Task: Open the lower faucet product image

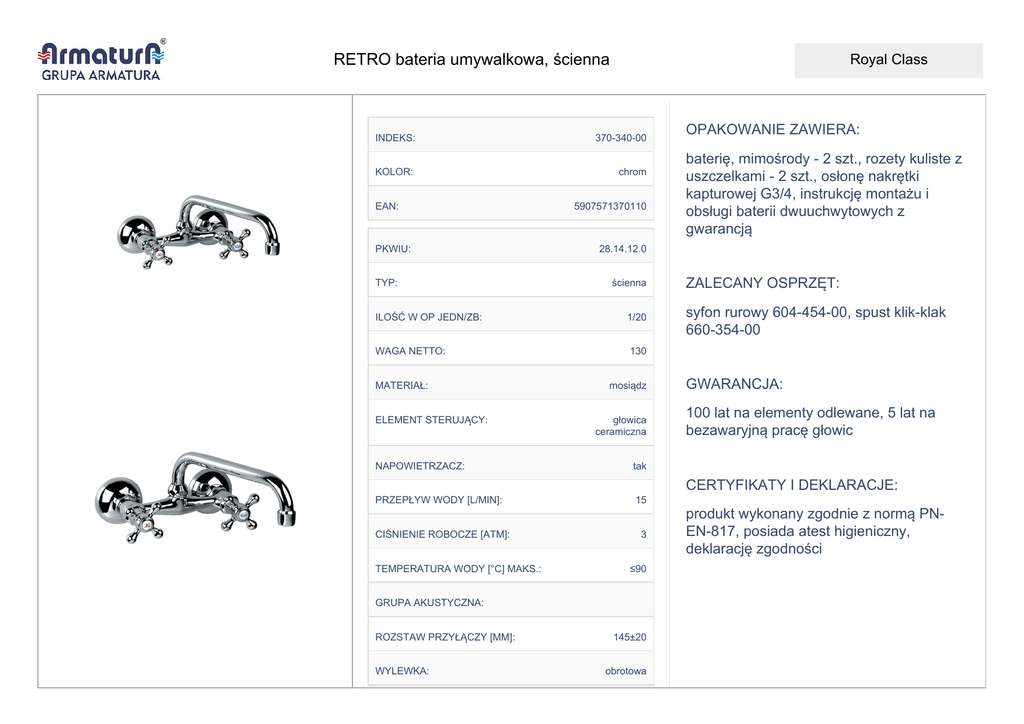Action: pyautogui.click(x=195, y=497)
